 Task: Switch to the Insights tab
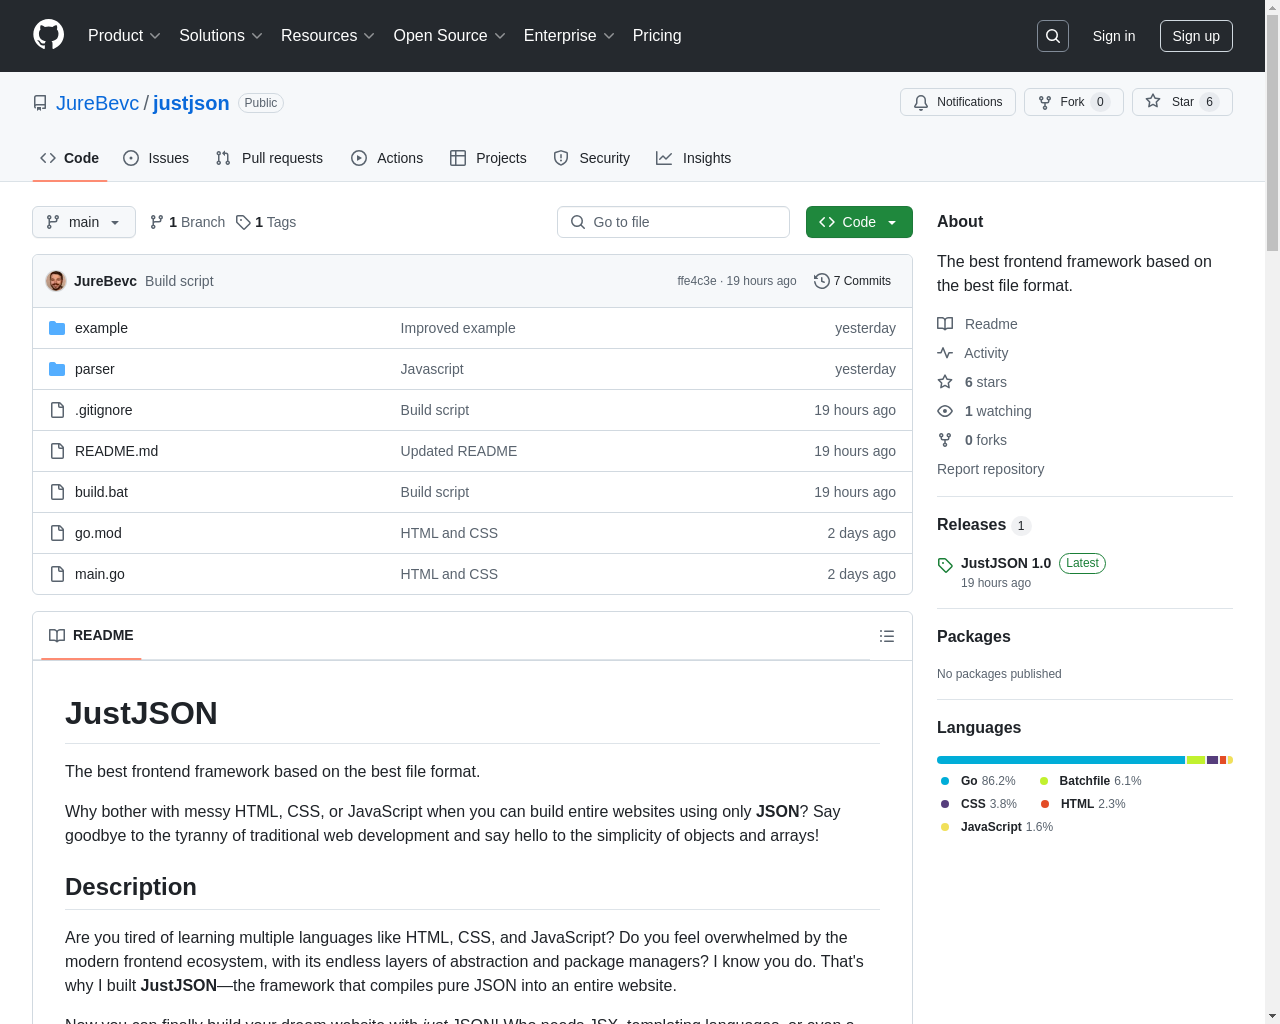(694, 158)
